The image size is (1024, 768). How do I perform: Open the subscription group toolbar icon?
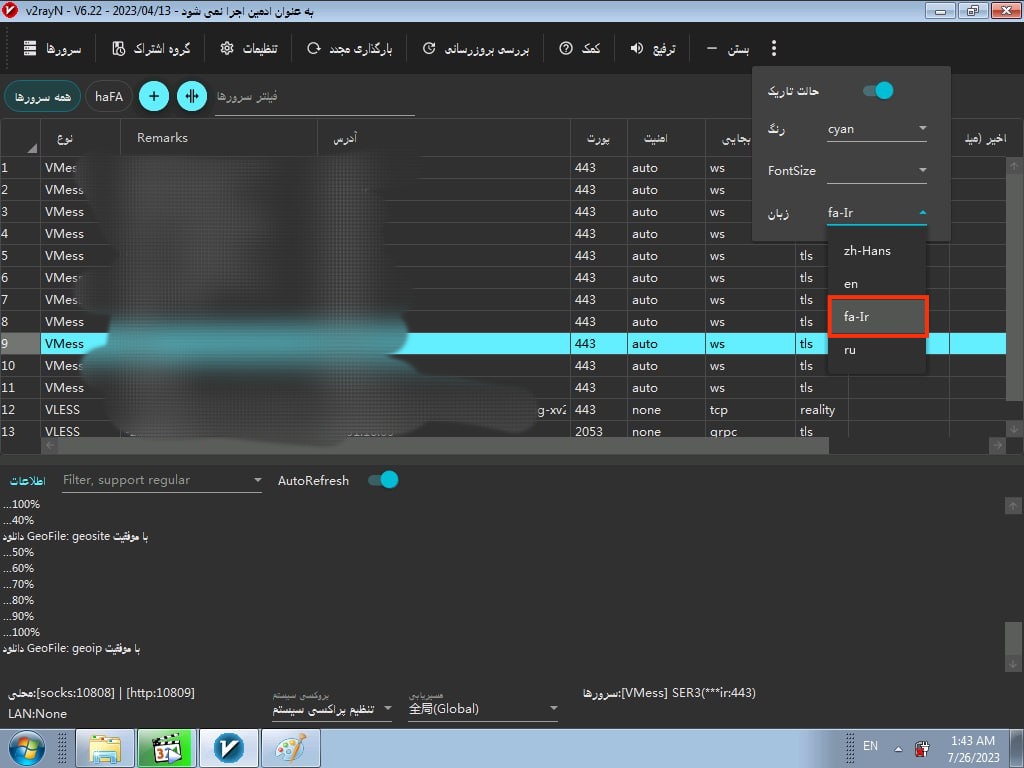click(x=119, y=48)
